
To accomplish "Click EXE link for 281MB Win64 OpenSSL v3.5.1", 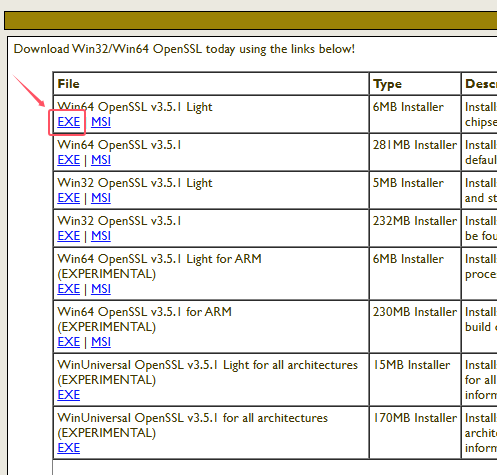I will (69, 160).
